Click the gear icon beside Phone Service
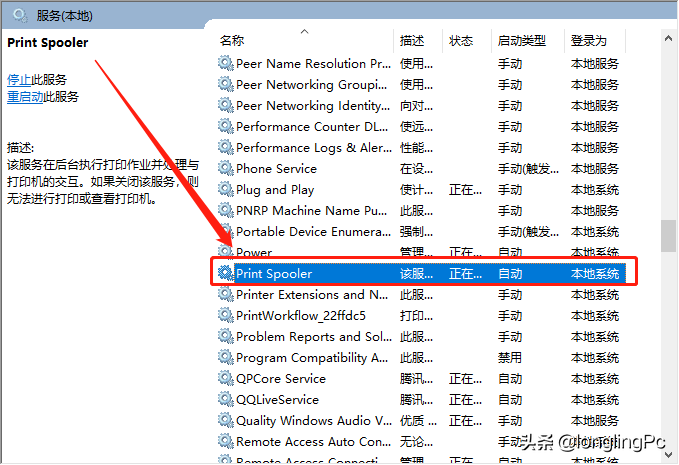Screen dimensions: 679x465 225,168
